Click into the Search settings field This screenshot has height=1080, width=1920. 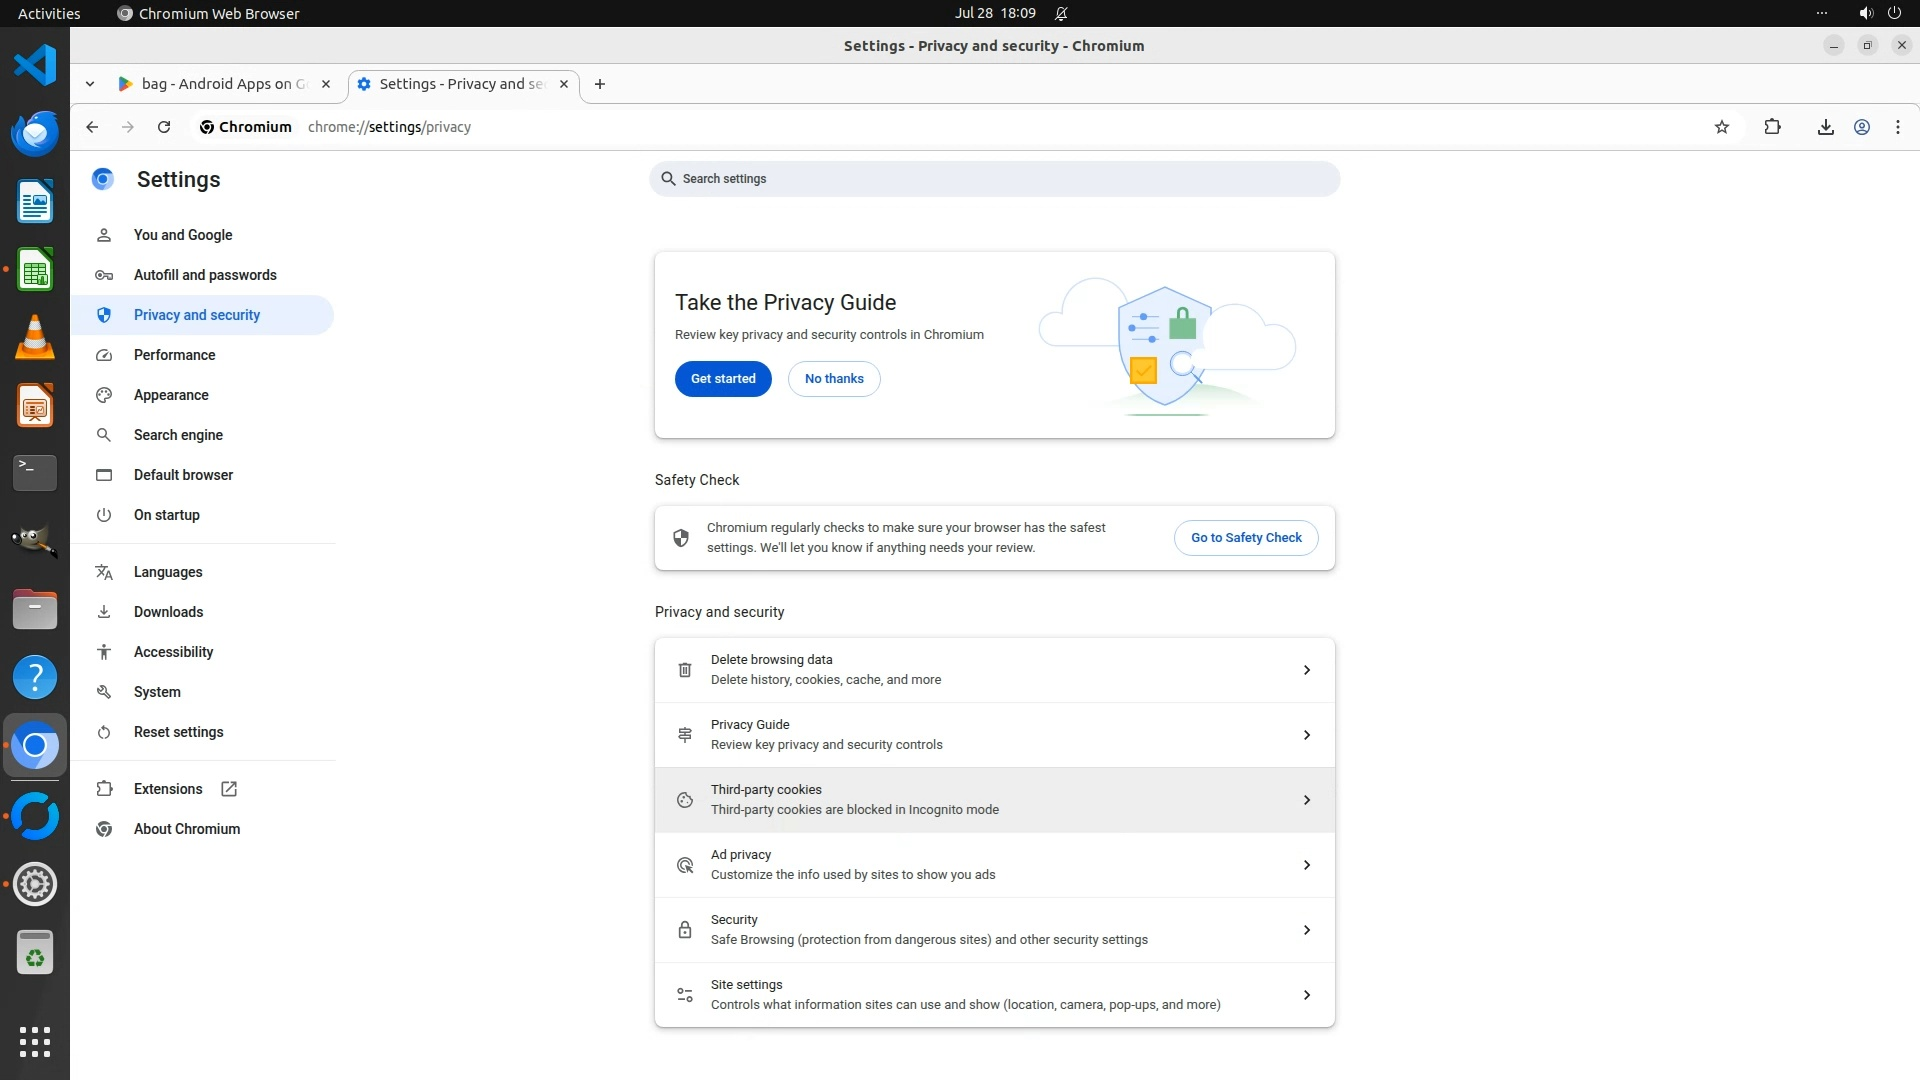click(x=994, y=179)
